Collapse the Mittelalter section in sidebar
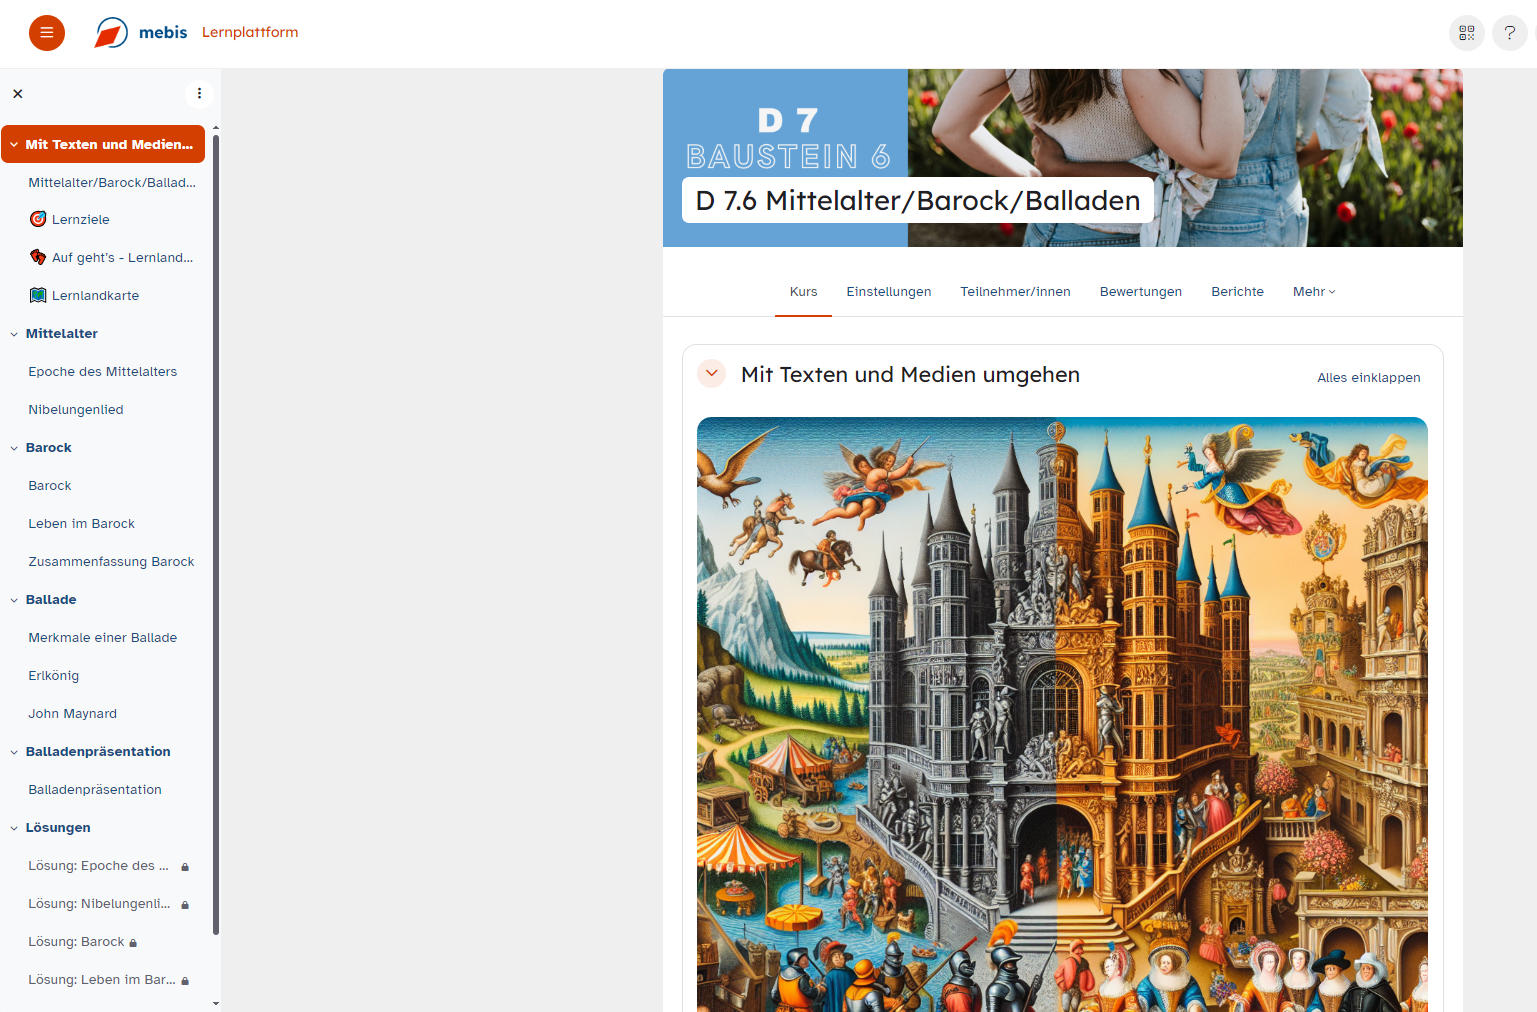 coord(14,334)
